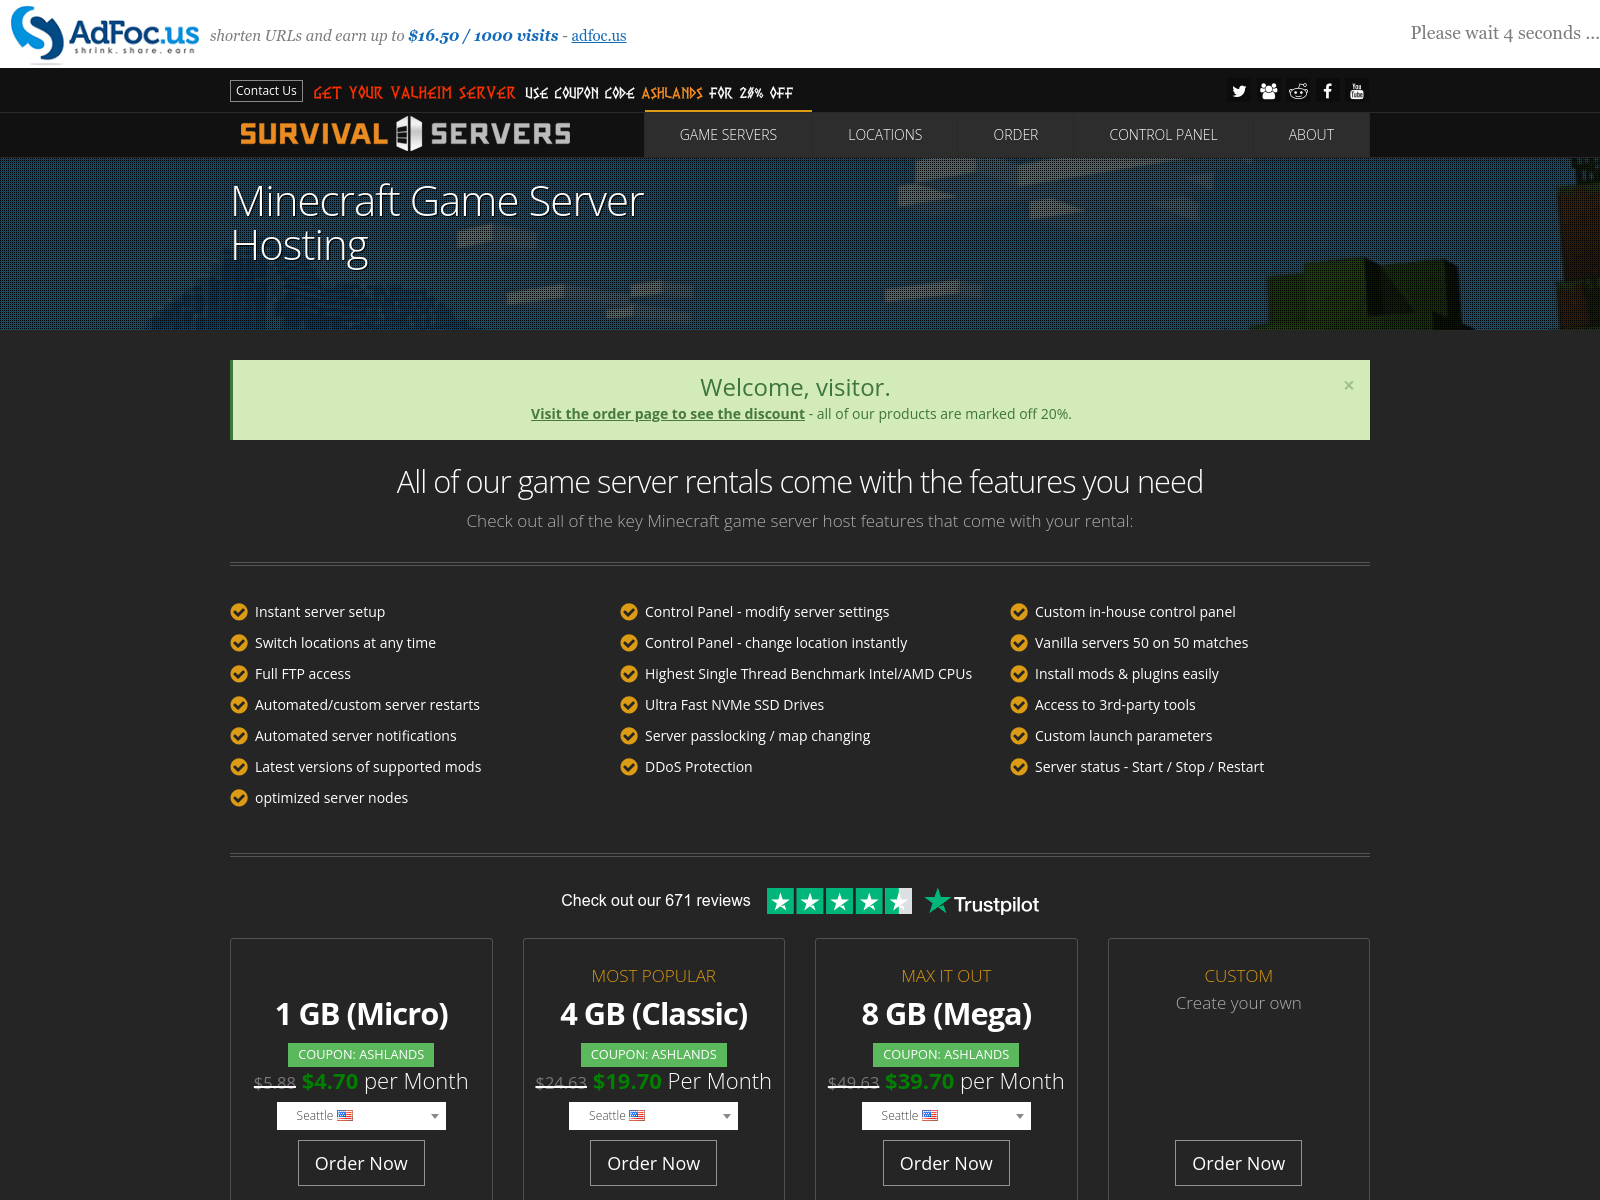Follow the adfoc.us link in header

[x=599, y=36]
